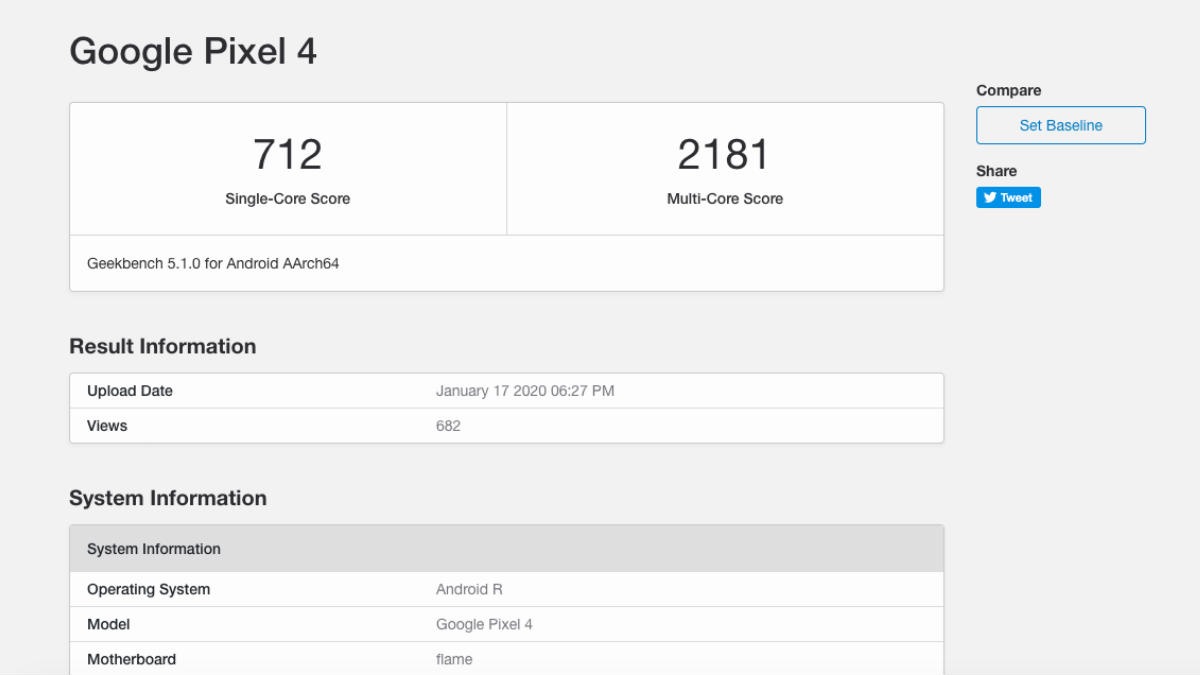Select the Android R value
Viewport: 1200px width, 675px height.
(469, 589)
